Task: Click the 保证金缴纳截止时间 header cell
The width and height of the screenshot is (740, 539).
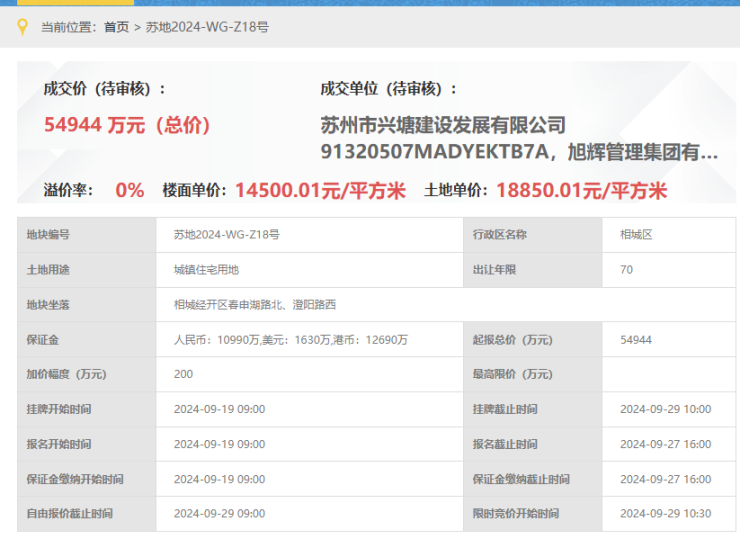Action: pyautogui.click(x=533, y=479)
